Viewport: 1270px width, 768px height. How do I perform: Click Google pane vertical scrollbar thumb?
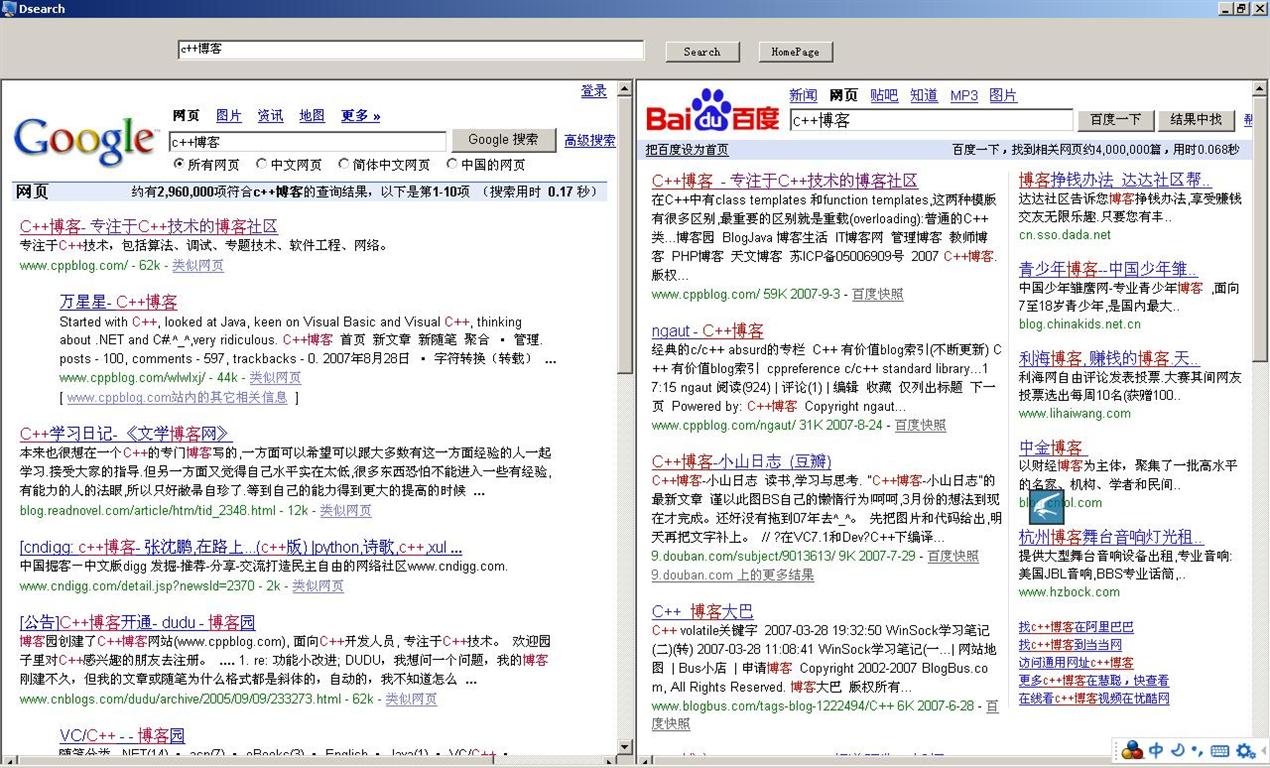pos(626,236)
